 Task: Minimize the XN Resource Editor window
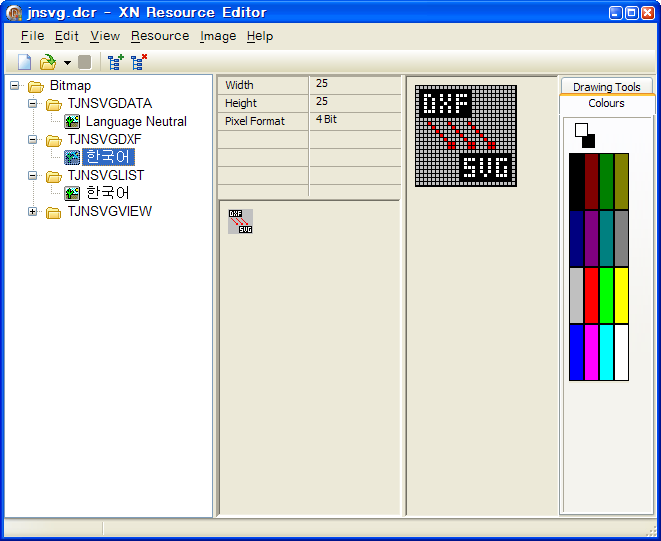[616, 13]
